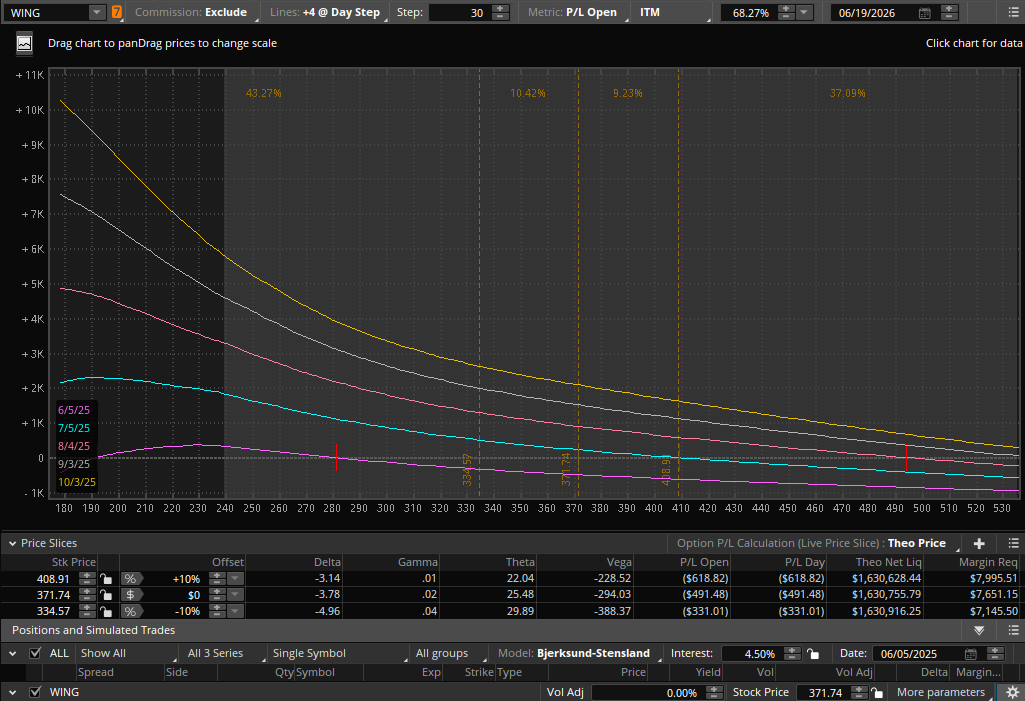This screenshot has width=1025, height=701.
Task: Click the chart data icon beside the pan instructions
Action: (x=23, y=43)
